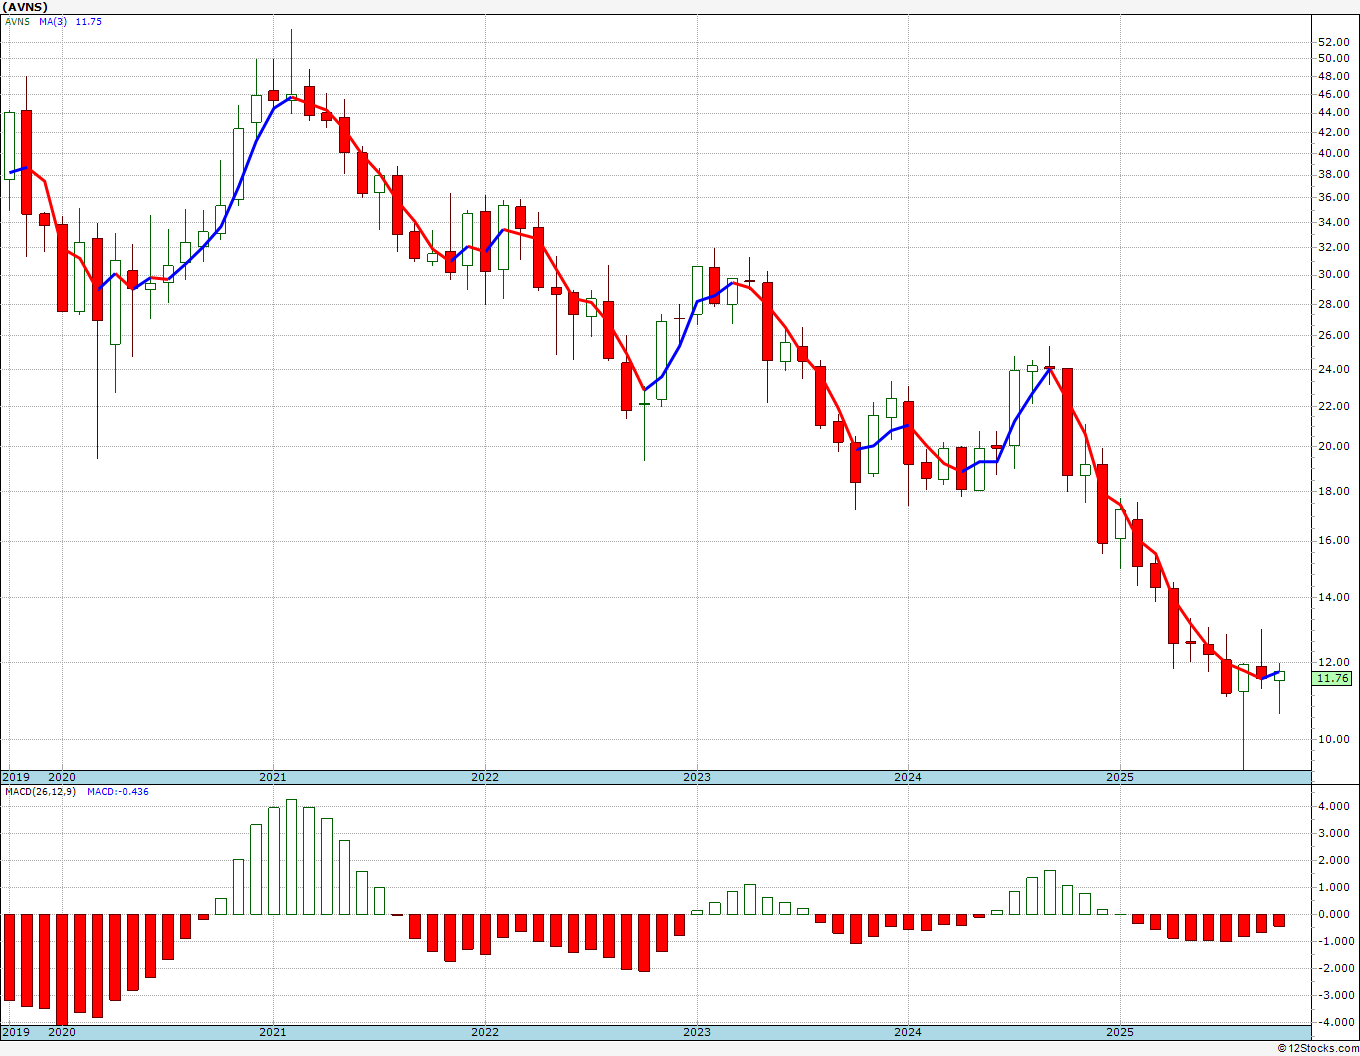Select 2024 on the MACD panel time axis

(908, 1032)
